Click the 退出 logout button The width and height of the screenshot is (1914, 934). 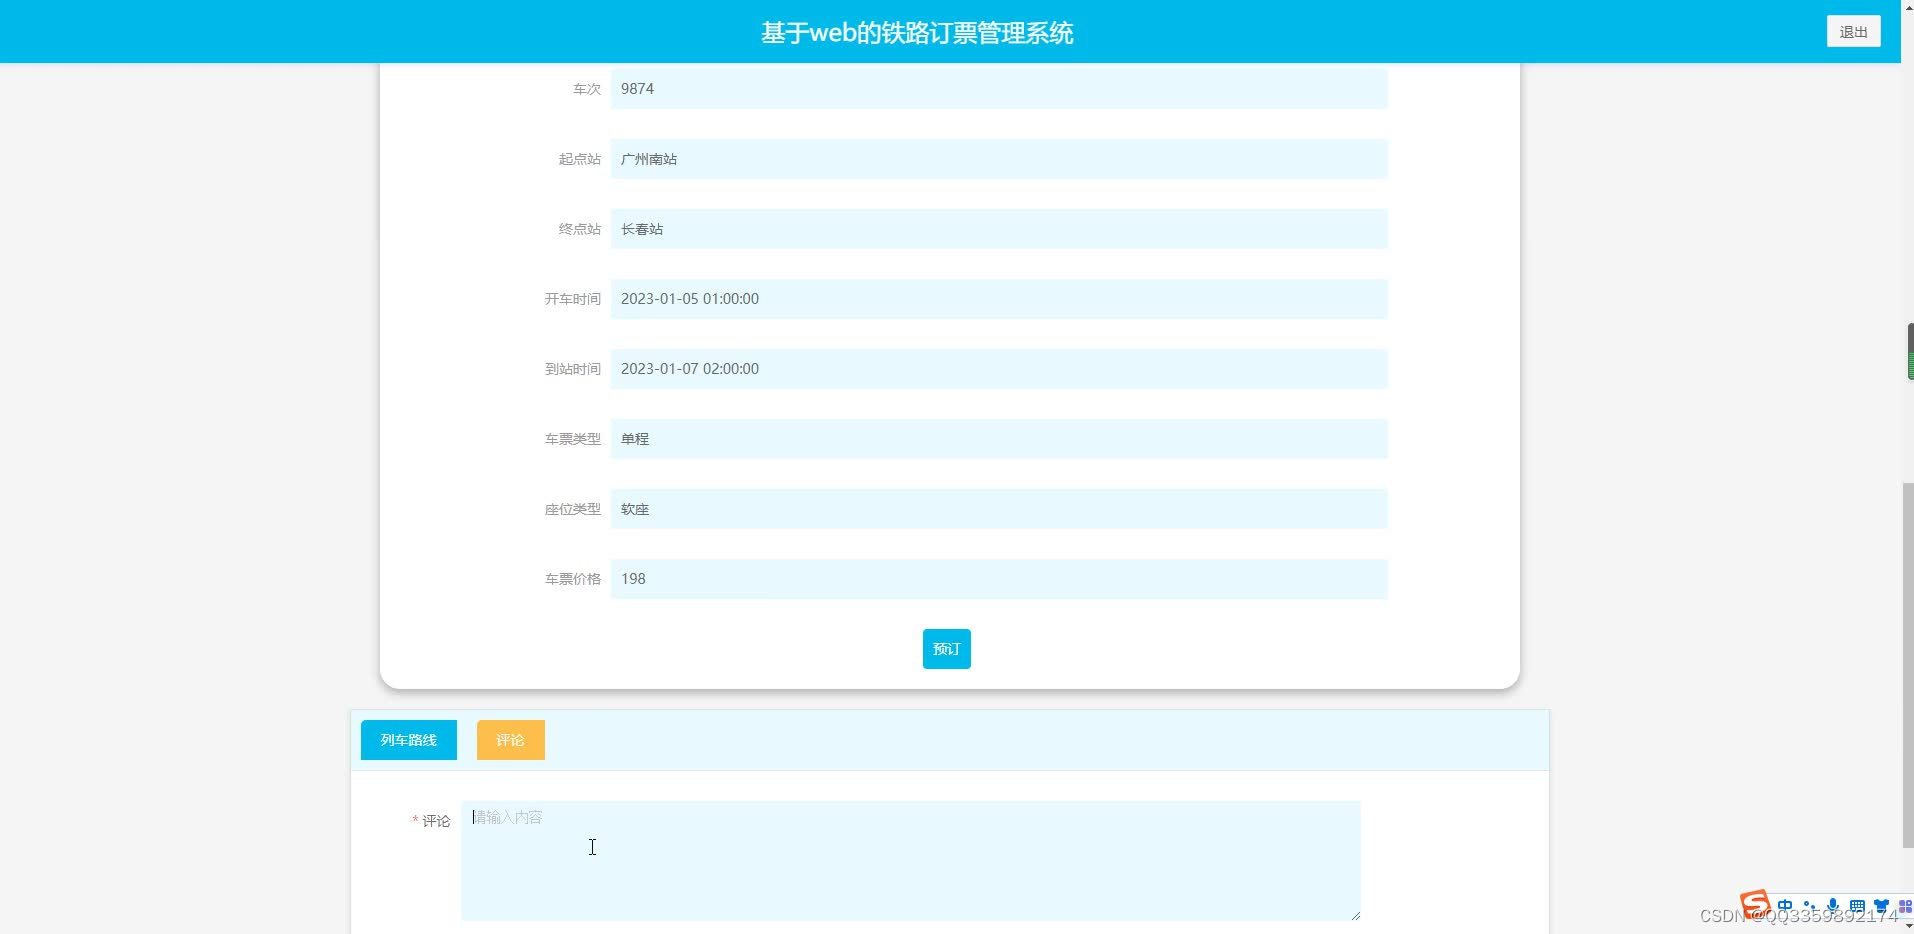[1853, 31]
